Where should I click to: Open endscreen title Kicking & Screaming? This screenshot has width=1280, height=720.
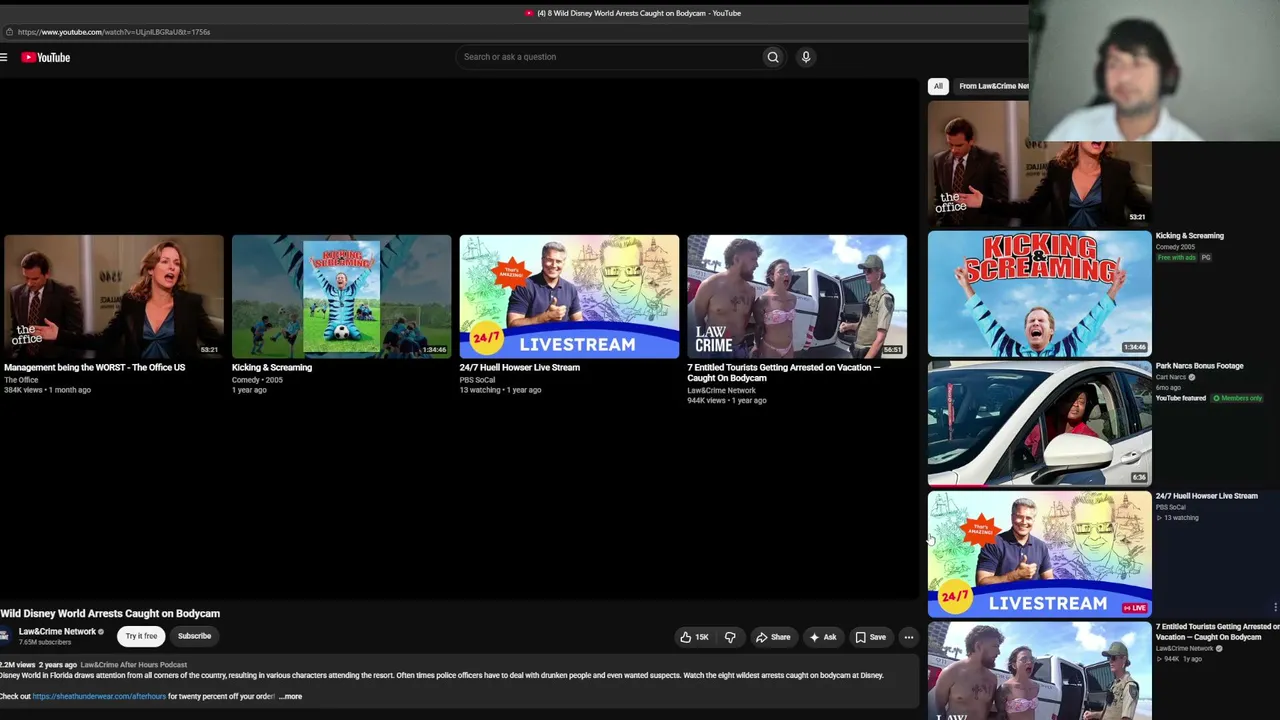point(272,368)
